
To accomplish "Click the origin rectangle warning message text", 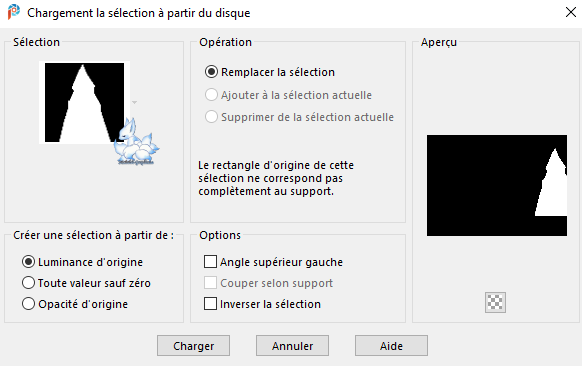I will (x=276, y=178).
